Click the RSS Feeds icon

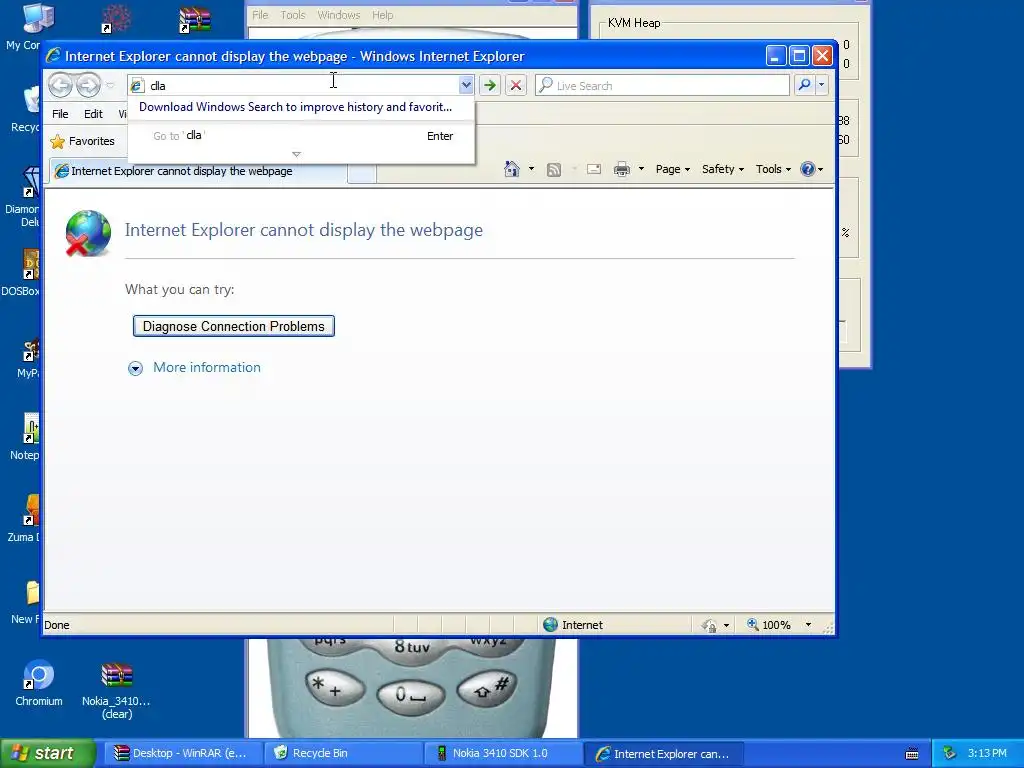[554, 170]
